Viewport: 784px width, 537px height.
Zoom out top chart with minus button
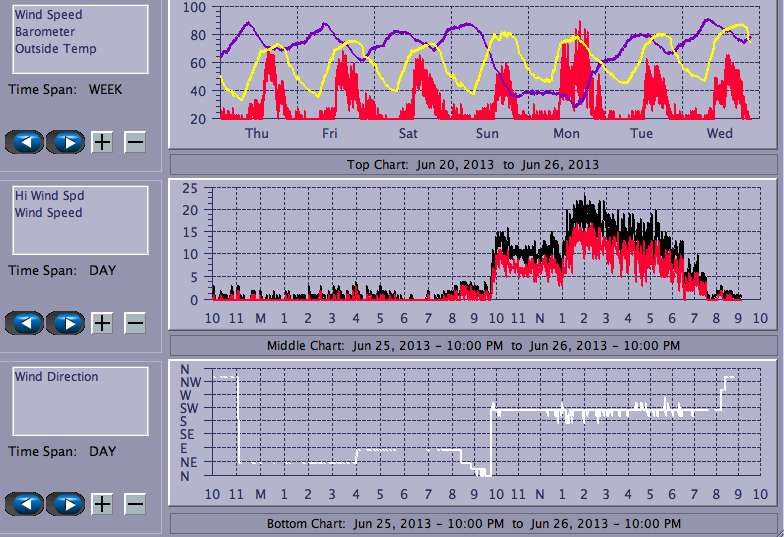click(135, 142)
